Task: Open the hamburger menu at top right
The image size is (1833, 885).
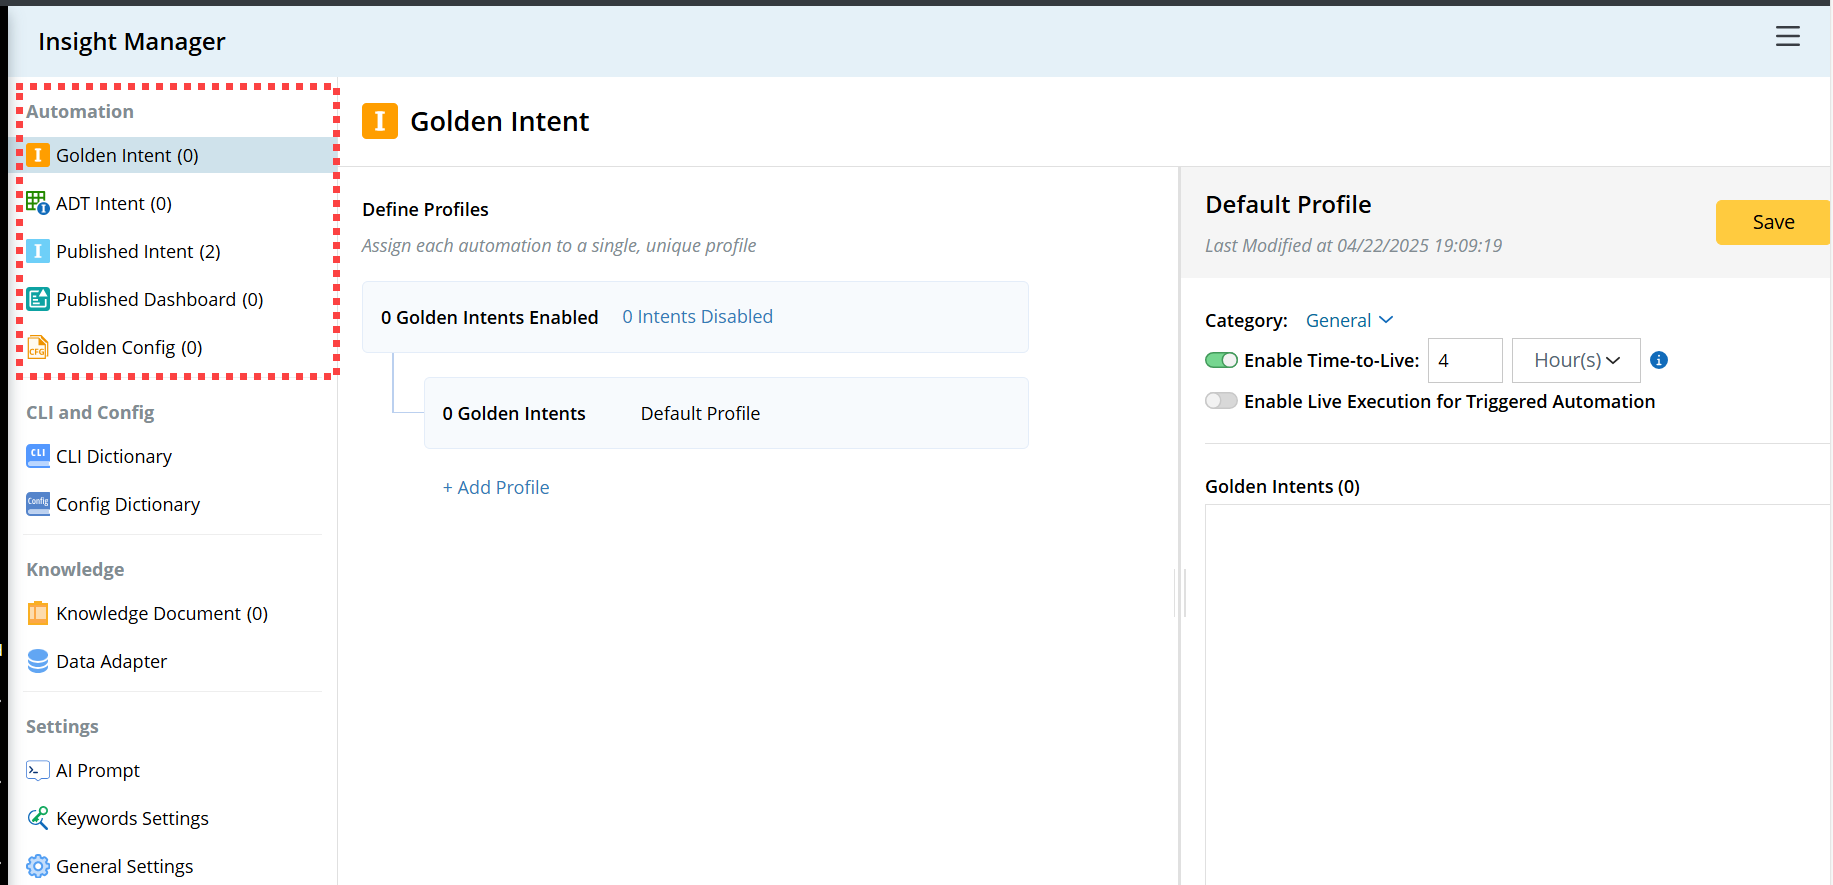Action: [x=1787, y=37]
